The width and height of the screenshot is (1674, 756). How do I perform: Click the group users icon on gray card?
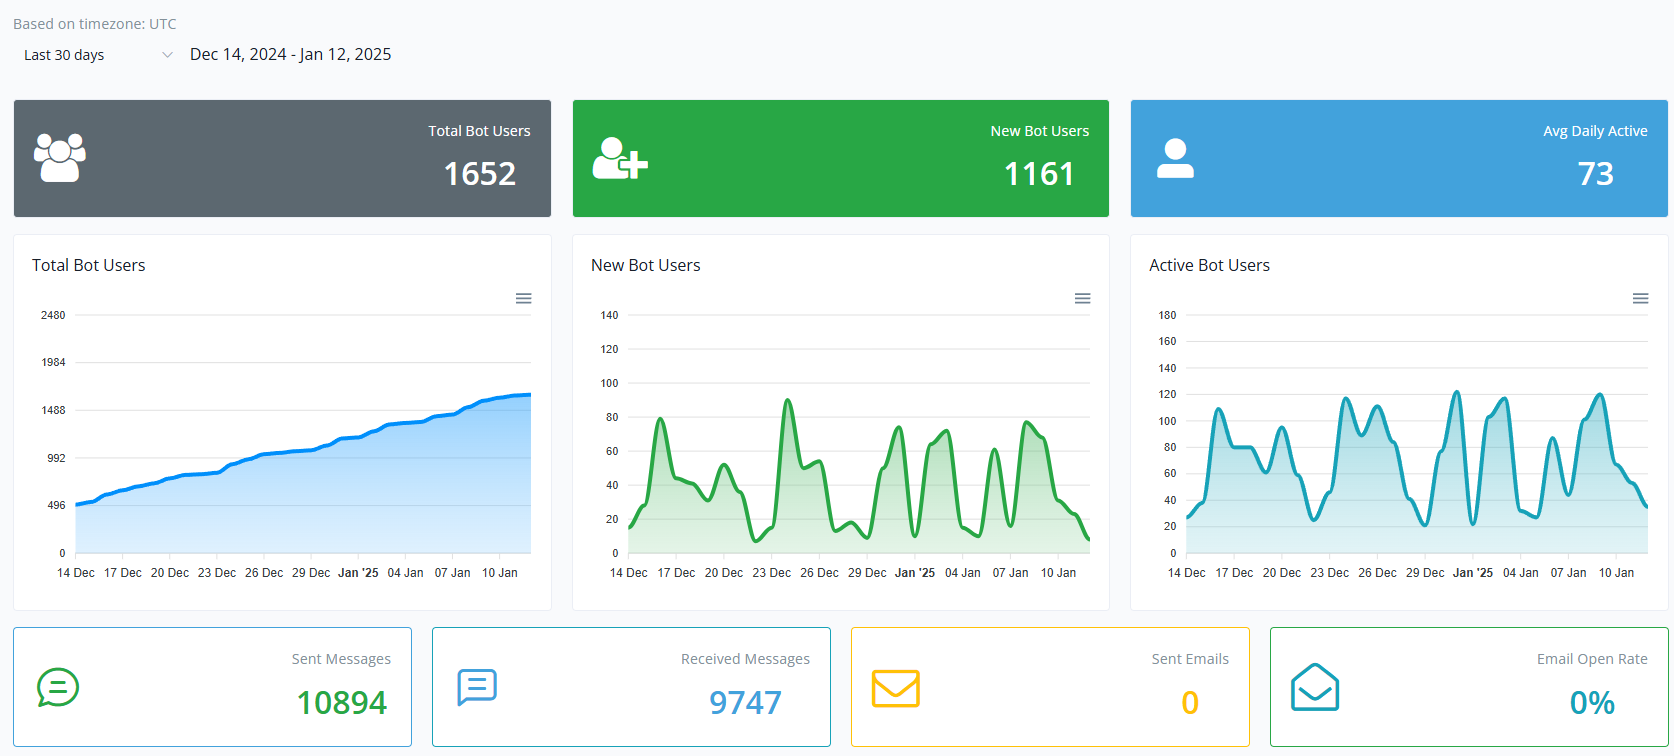(x=60, y=158)
